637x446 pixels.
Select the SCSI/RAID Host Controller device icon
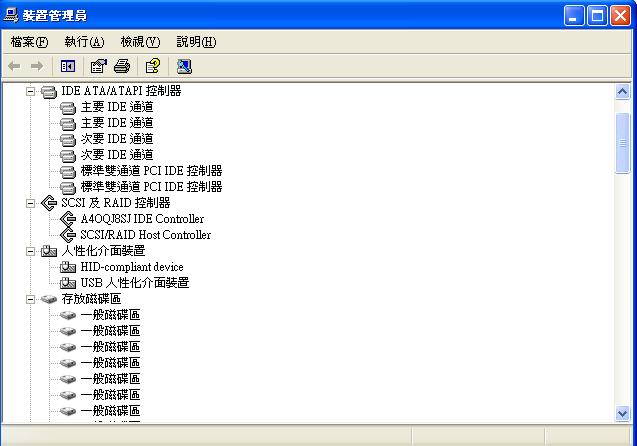point(68,235)
